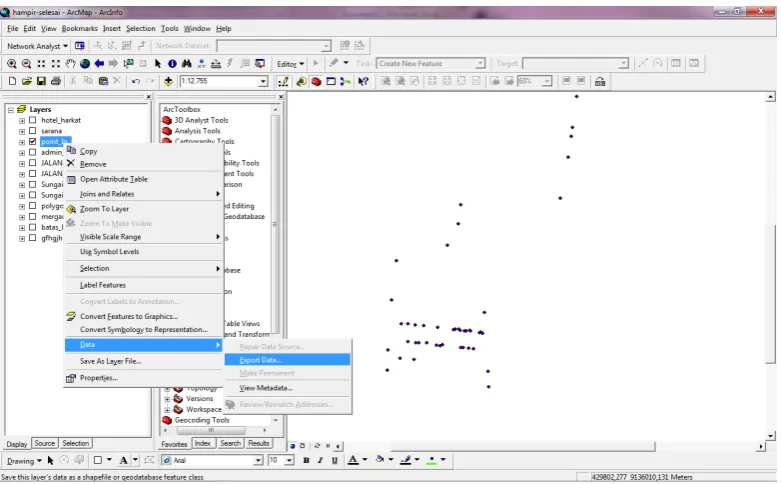Toggle the gfhgjh layer checkbox
The width and height of the screenshot is (781, 484).
point(33,238)
